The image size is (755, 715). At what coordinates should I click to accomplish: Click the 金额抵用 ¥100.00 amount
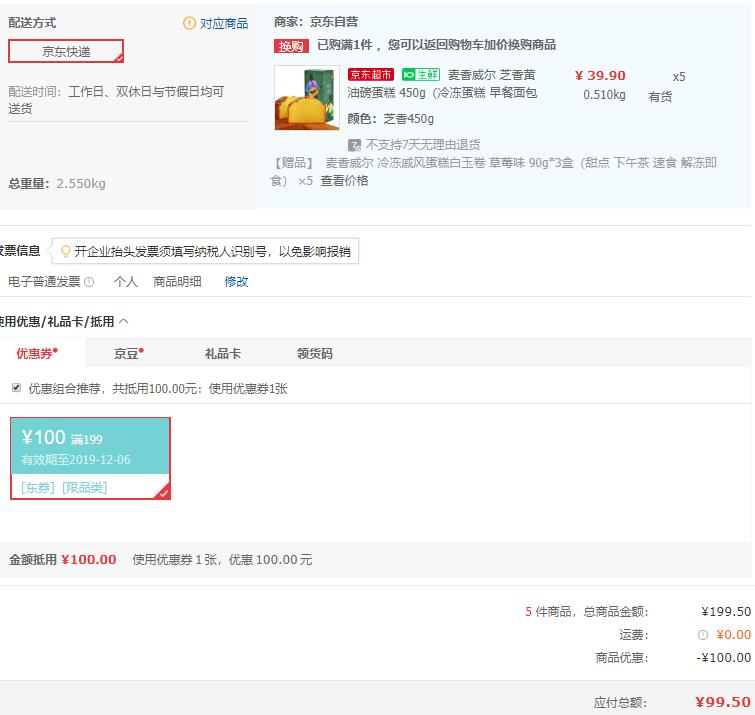pyautogui.click(x=89, y=559)
